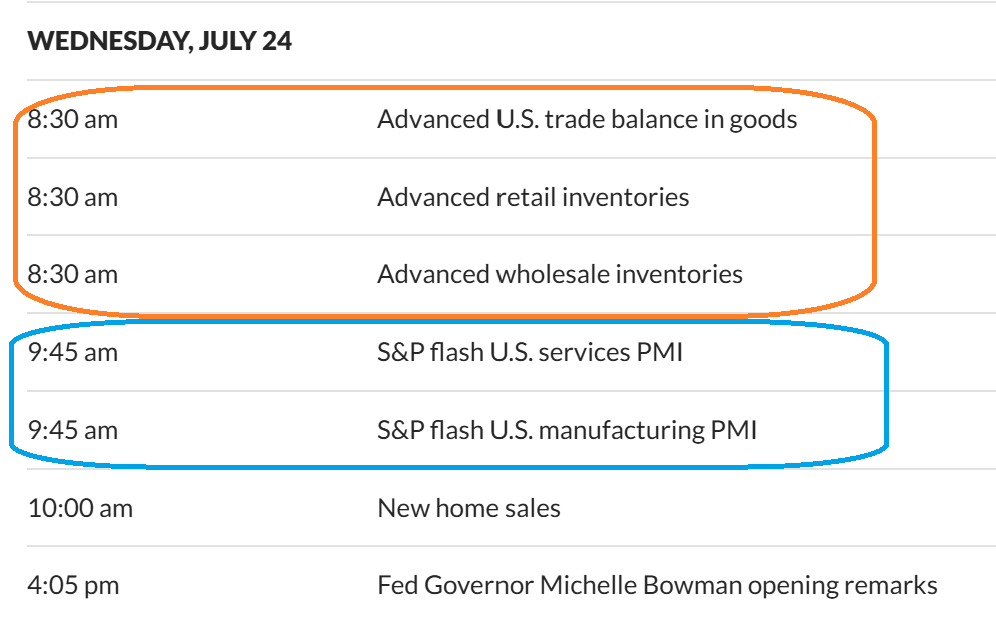Select the Advanced retail inventories event
The width and height of the screenshot is (996, 618).
[533, 197]
